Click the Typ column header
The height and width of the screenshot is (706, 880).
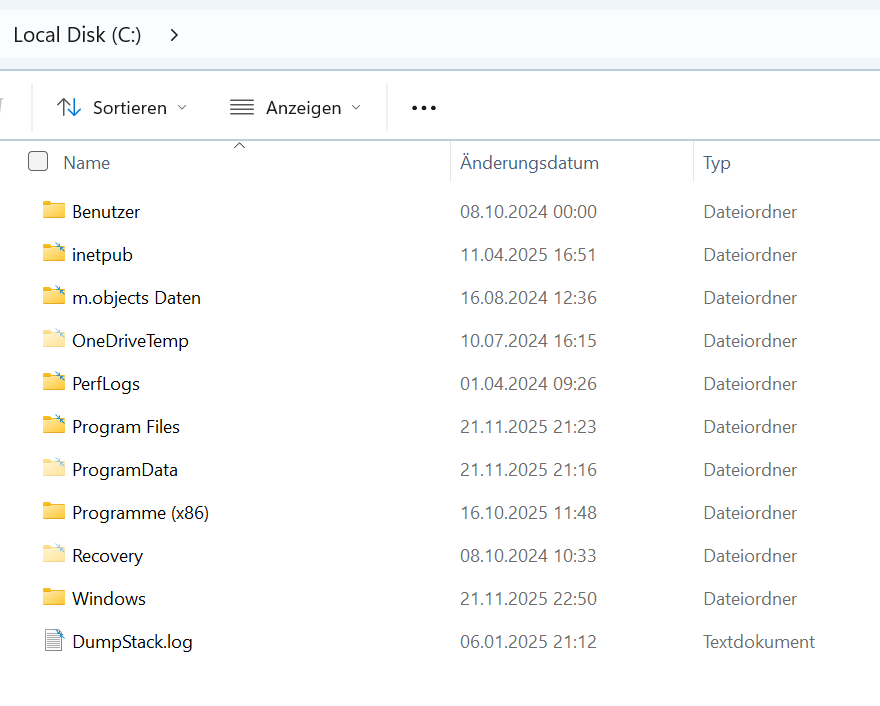coord(716,162)
